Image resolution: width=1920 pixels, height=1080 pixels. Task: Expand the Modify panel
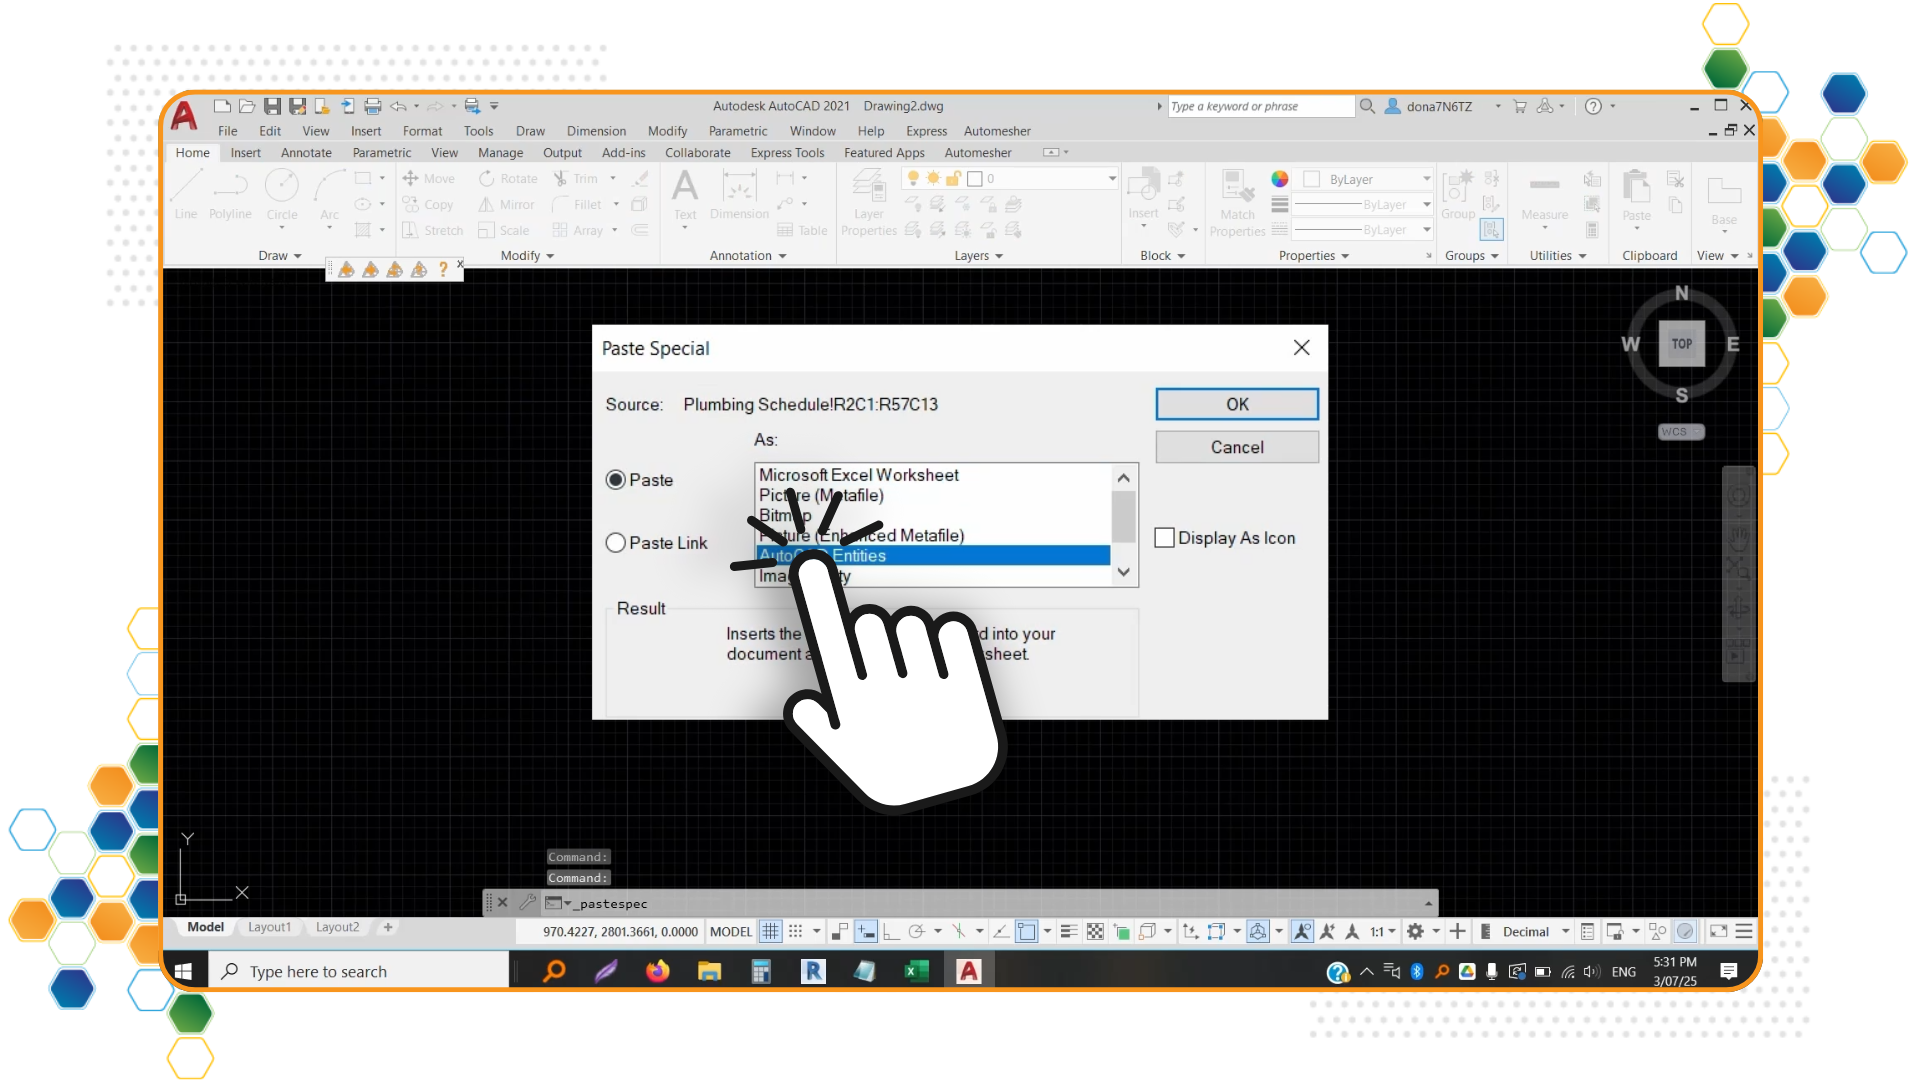pyautogui.click(x=527, y=256)
